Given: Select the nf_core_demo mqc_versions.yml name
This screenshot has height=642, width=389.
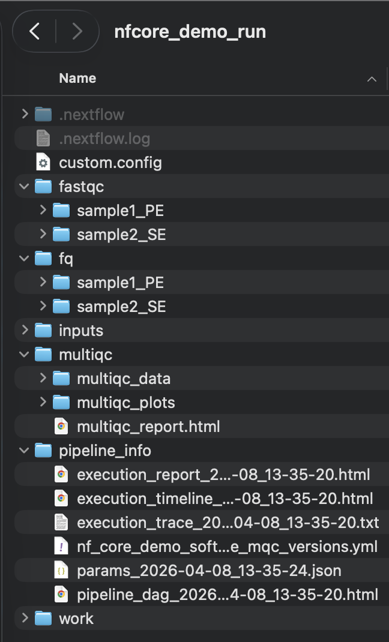Looking at the screenshot, I should (x=227, y=547).
